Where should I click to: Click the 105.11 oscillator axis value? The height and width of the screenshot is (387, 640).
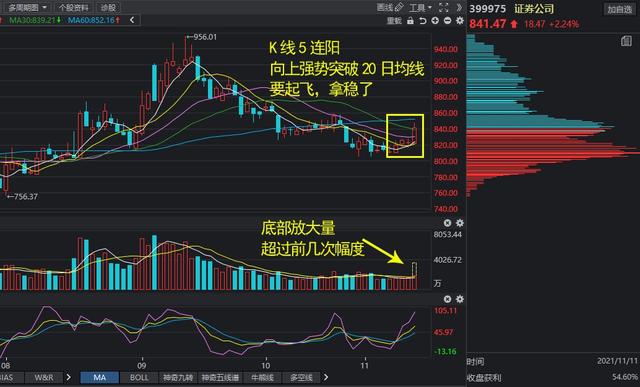[445, 311]
